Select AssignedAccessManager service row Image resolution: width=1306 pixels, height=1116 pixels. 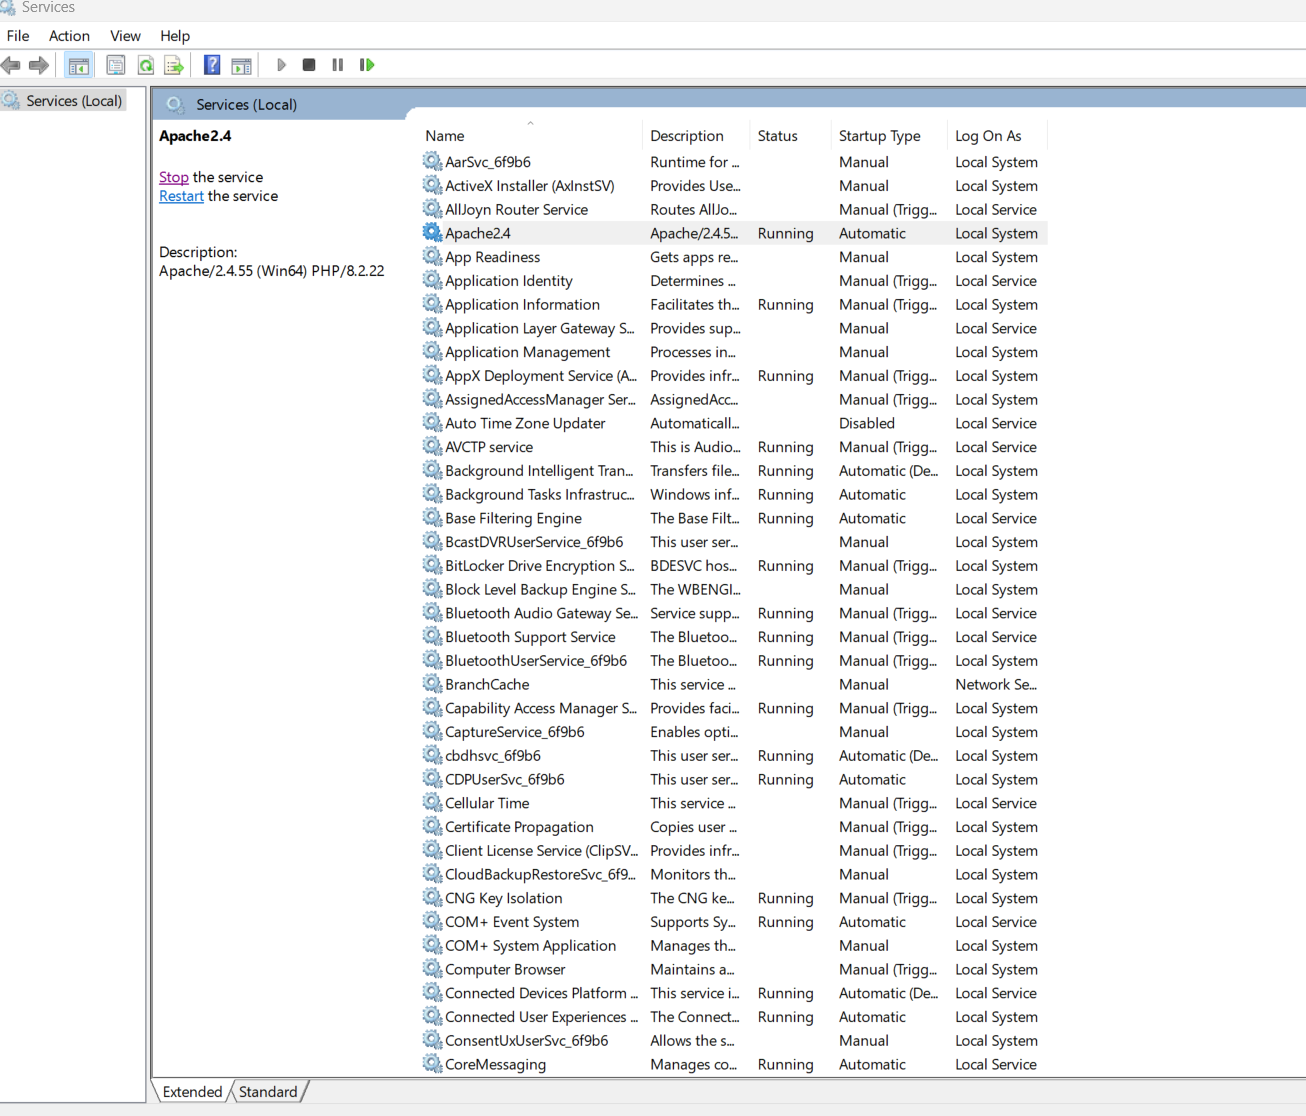(733, 400)
